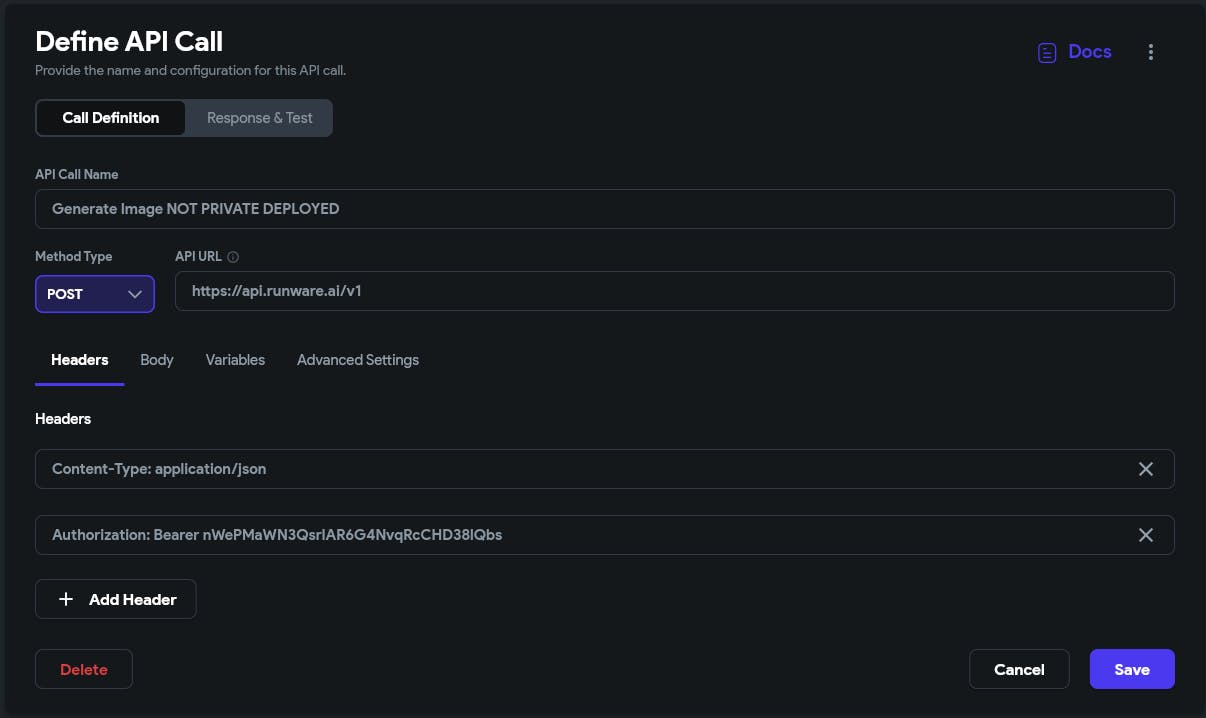Click the API URL info icon
Viewport: 1206px width, 718px height.
233,257
